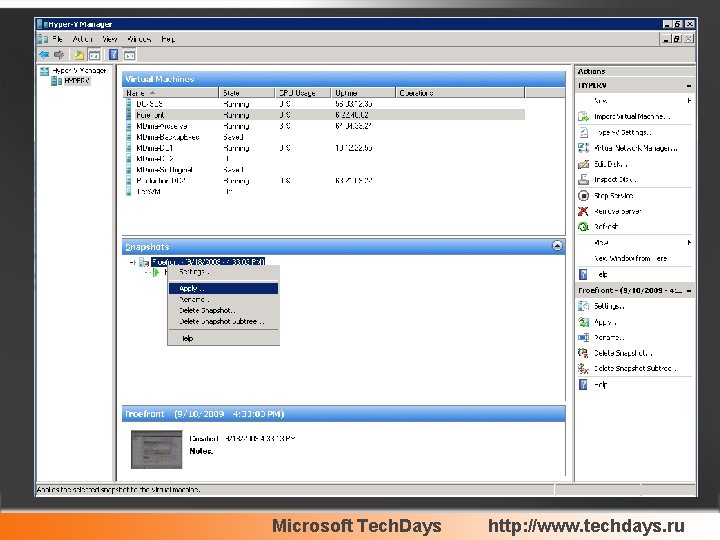Toggle the Show/Hide Console Tree toolbar icon
The image size is (720, 540).
point(94,55)
